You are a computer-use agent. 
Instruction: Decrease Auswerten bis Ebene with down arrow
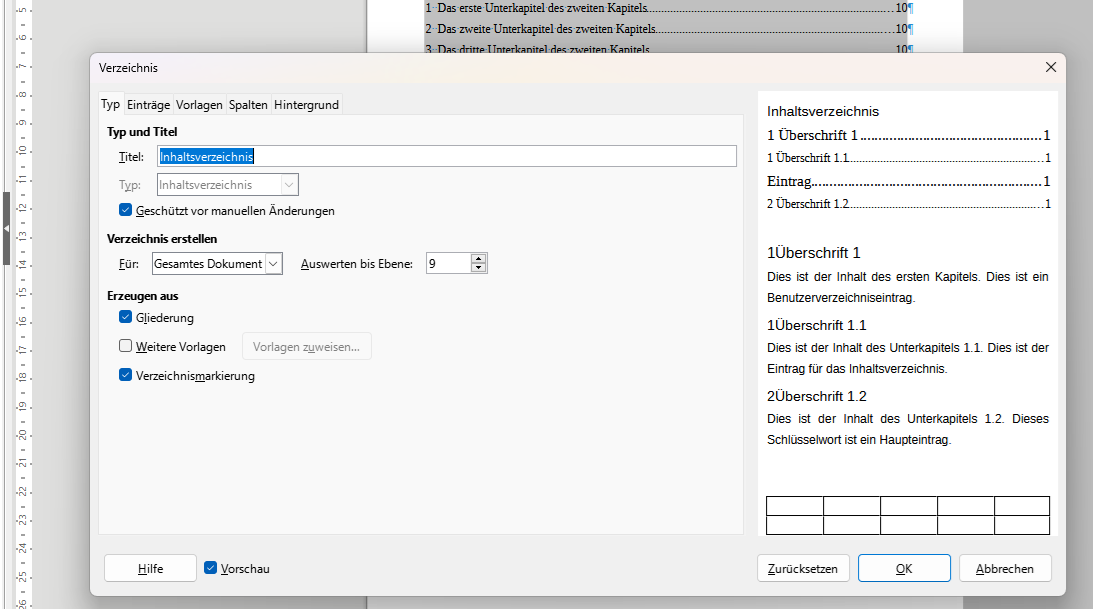(x=478, y=268)
